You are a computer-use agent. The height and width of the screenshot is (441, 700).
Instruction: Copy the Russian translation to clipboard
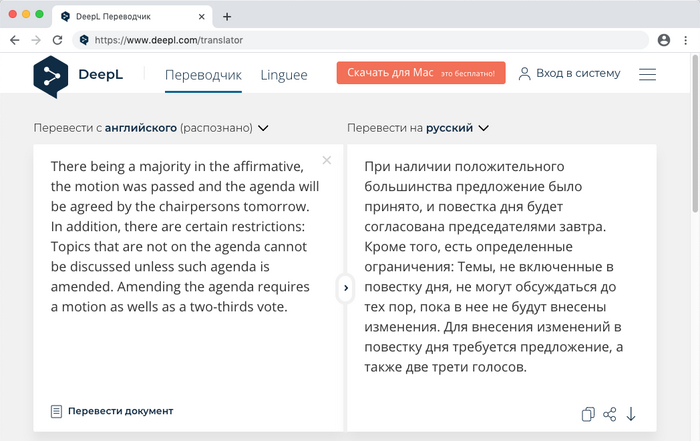(x=587, y=414)
